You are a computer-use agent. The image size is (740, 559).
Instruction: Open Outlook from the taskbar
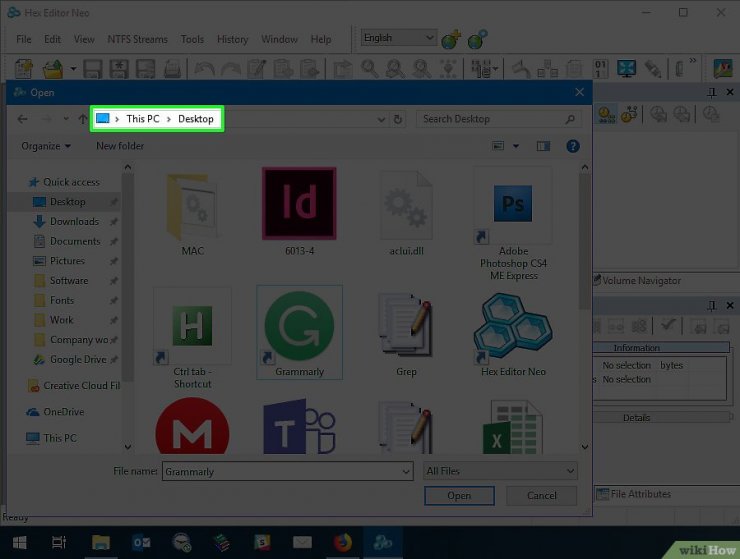point(141,543)
